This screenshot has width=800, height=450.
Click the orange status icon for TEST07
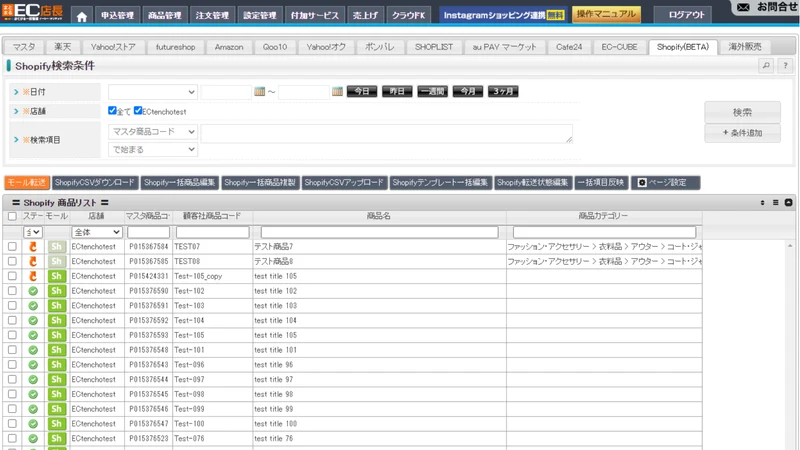pyautogui.click(x=33, y=246)
